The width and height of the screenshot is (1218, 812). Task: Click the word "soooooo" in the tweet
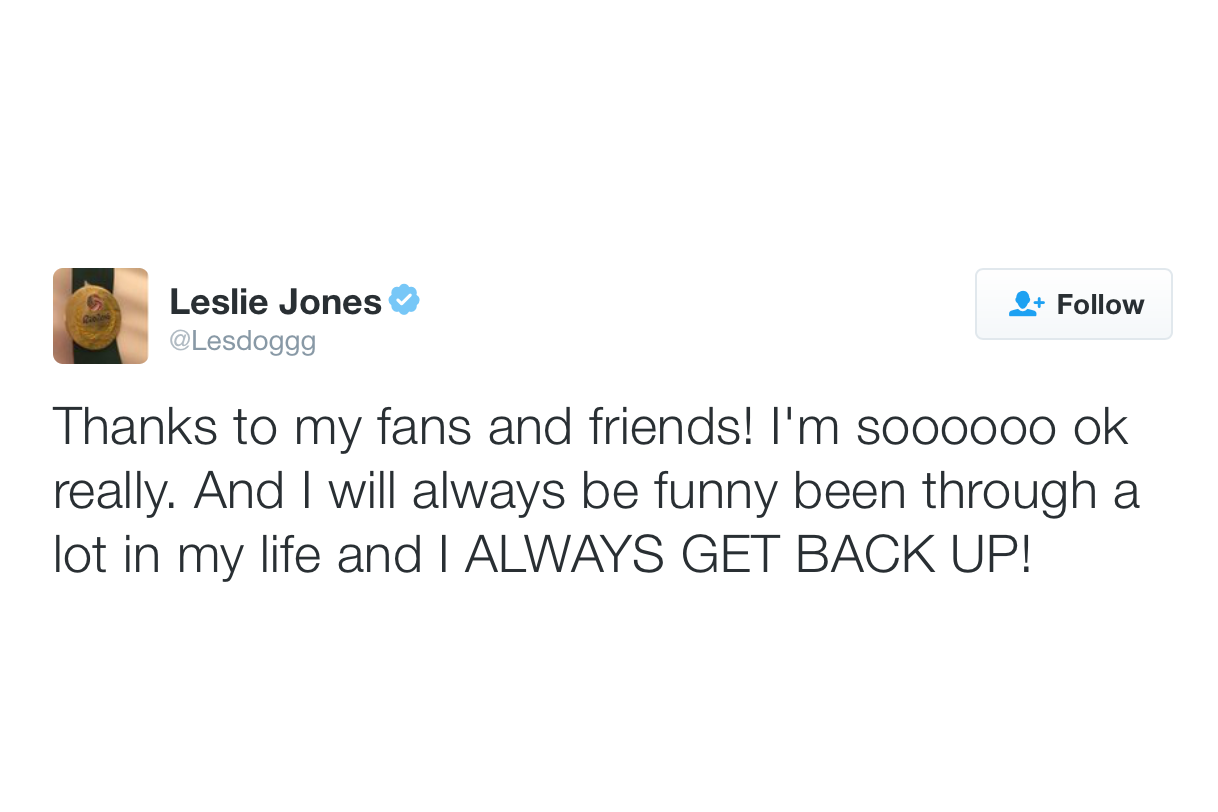pos(955,427)
